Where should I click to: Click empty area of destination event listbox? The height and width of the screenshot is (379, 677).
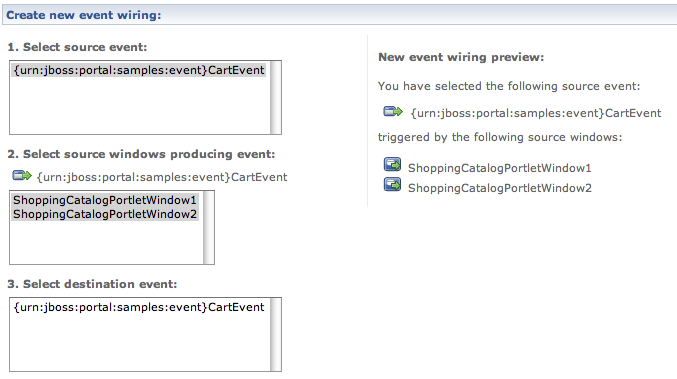[x=140, y=343]
